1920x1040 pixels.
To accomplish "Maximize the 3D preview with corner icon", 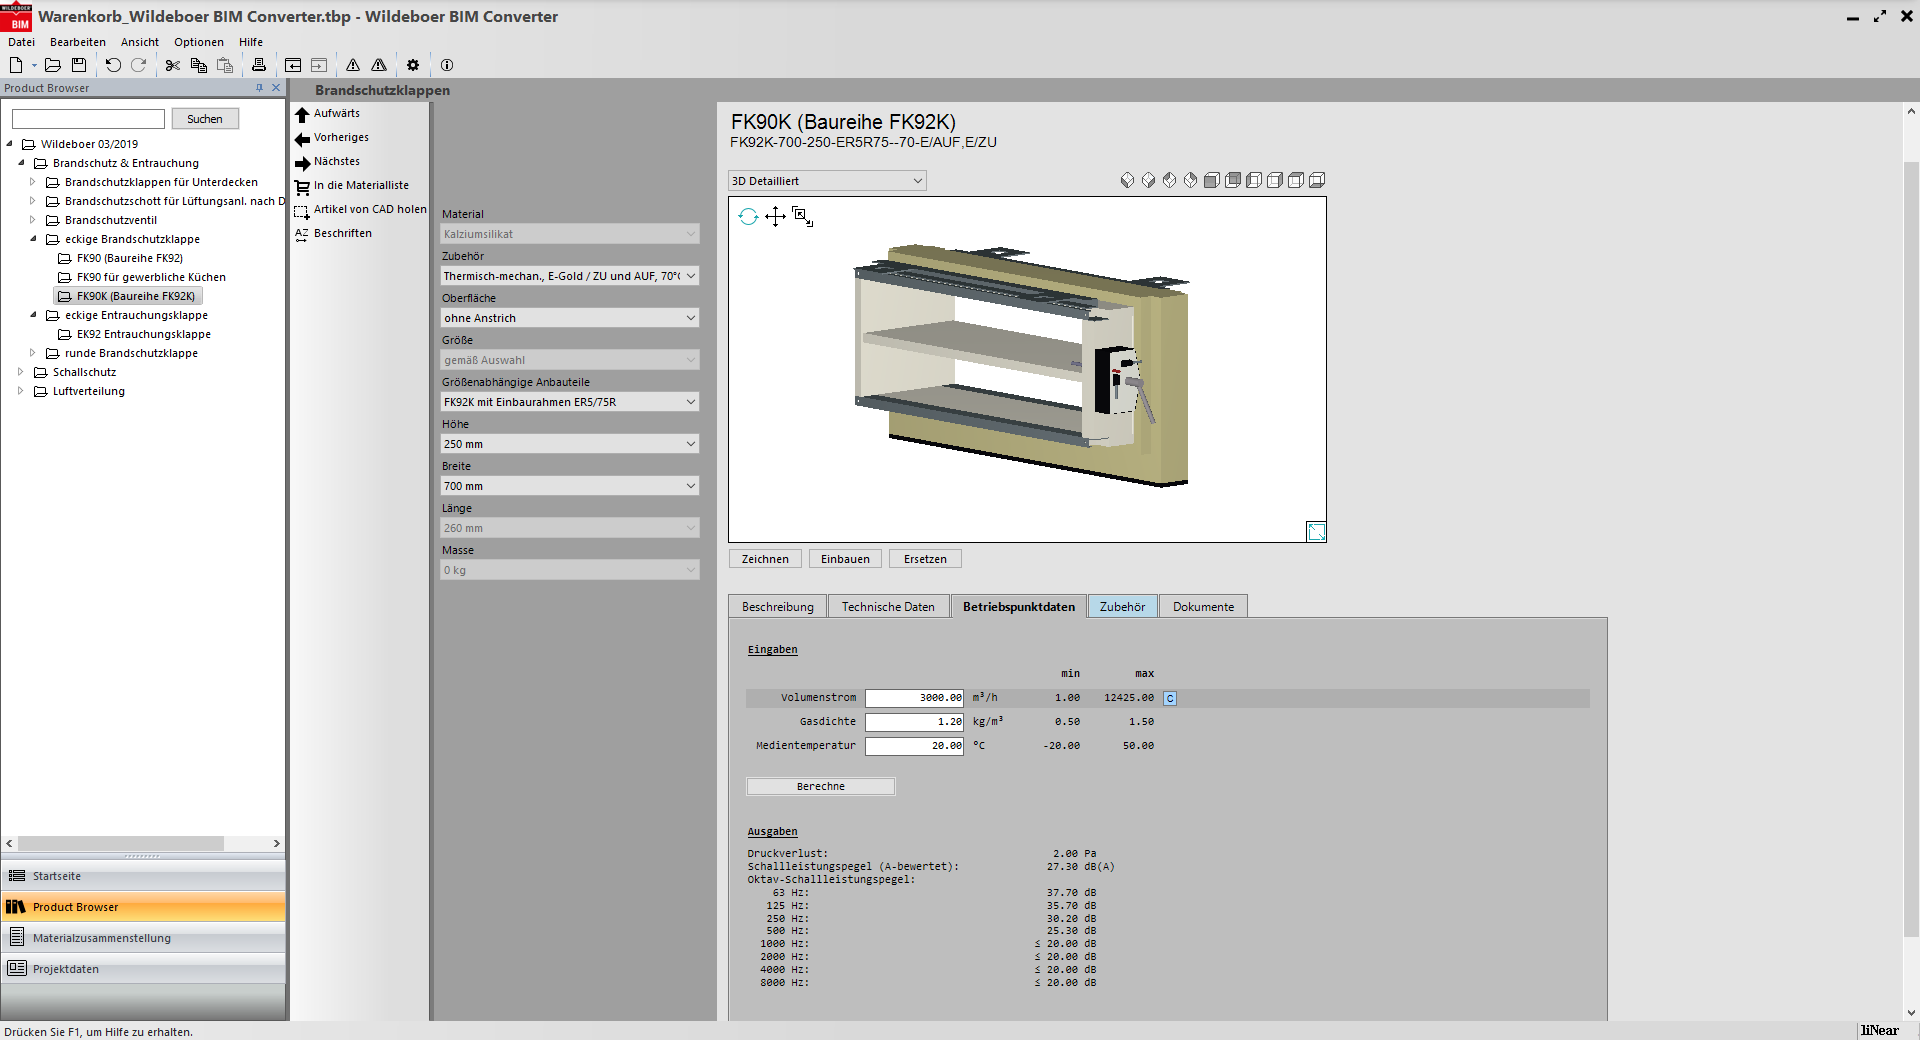I will point(1316,531).
